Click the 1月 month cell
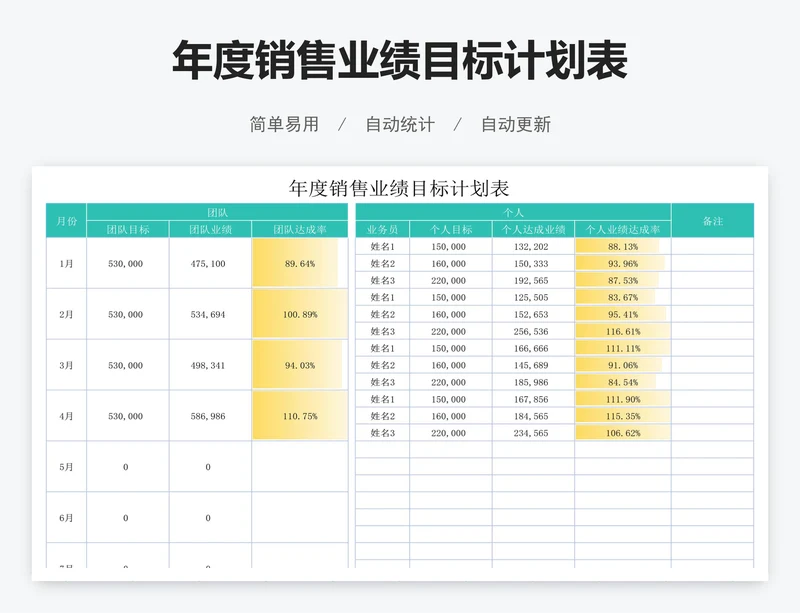Image resolution: width=800 pixels, height=613 pixels. (x=66, y=263)
